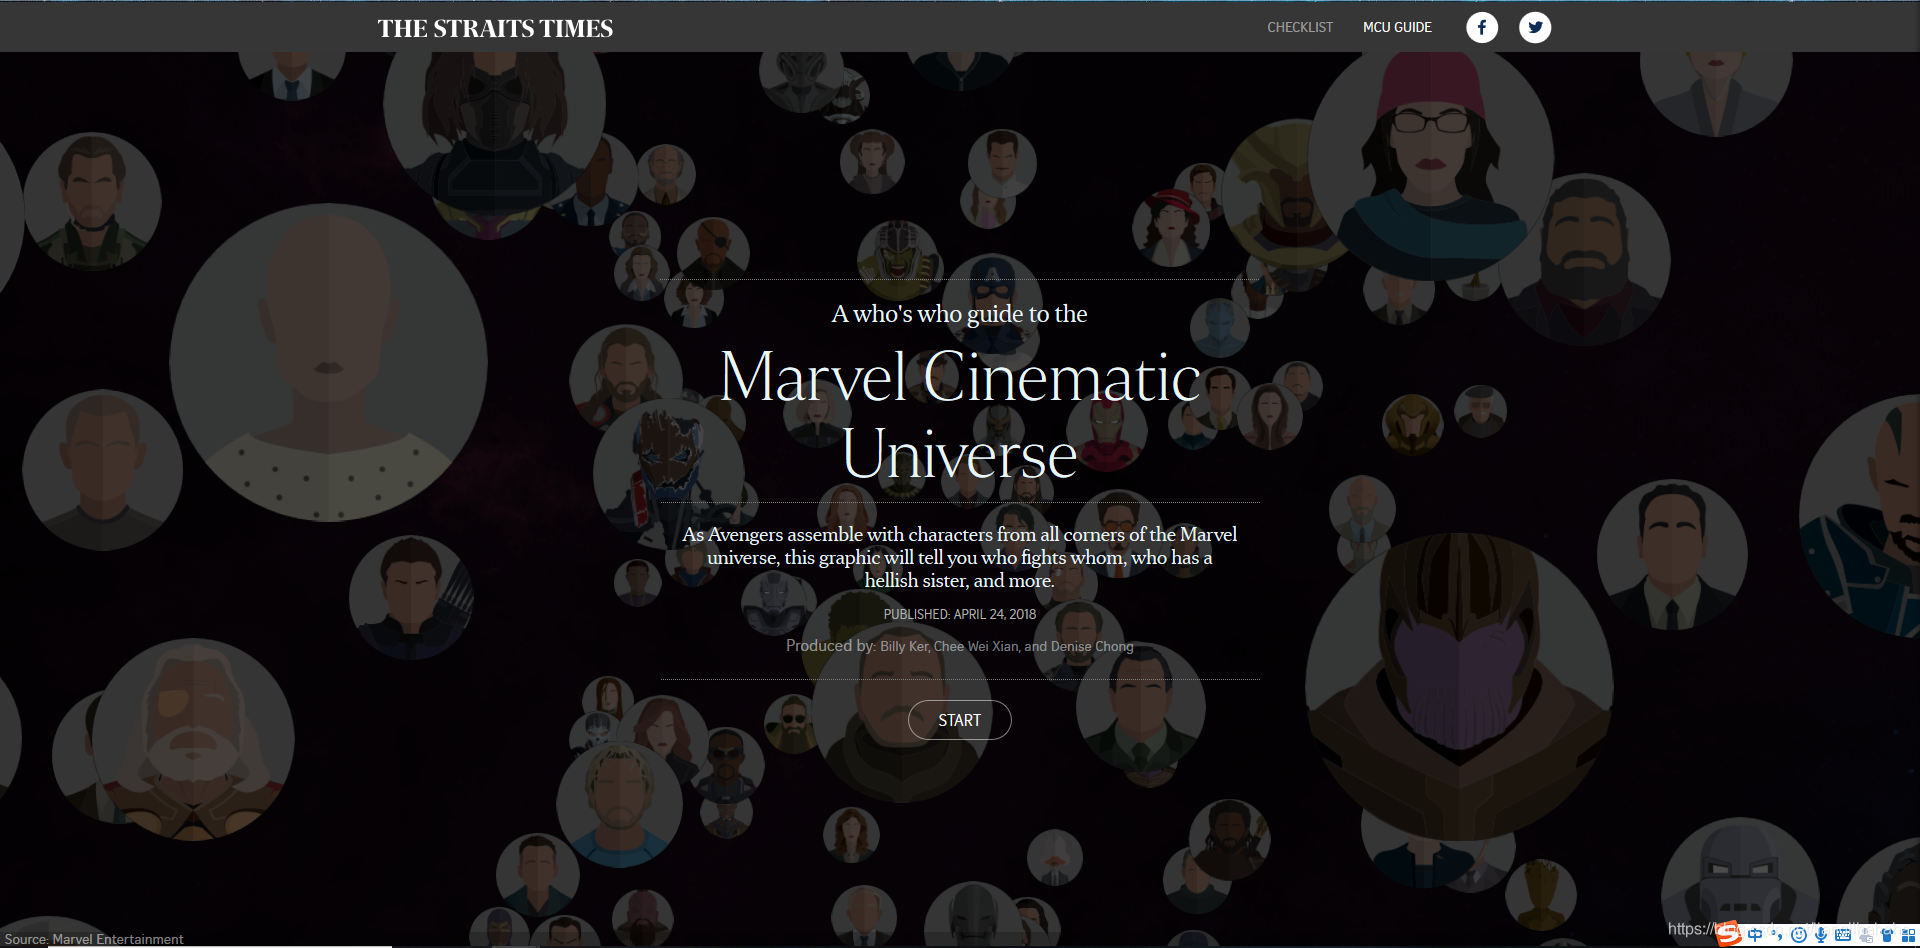Select the Hawkeye portrait with arrows
The width and height of the screenshot is (1920, 948).
[411, 597]
